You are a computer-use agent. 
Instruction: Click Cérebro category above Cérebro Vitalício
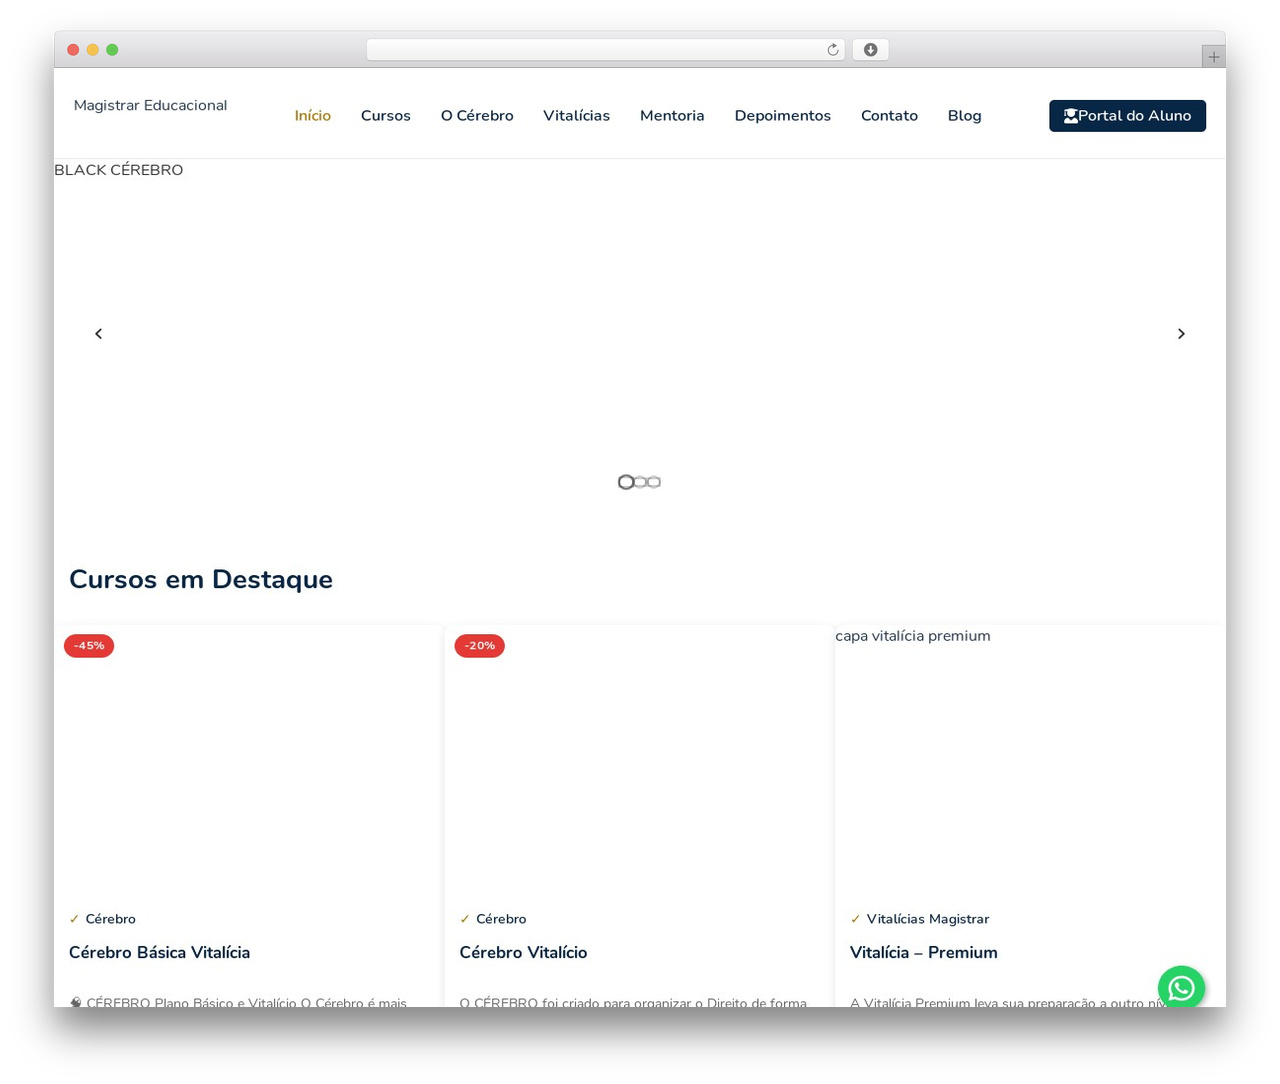coord(501,919)
